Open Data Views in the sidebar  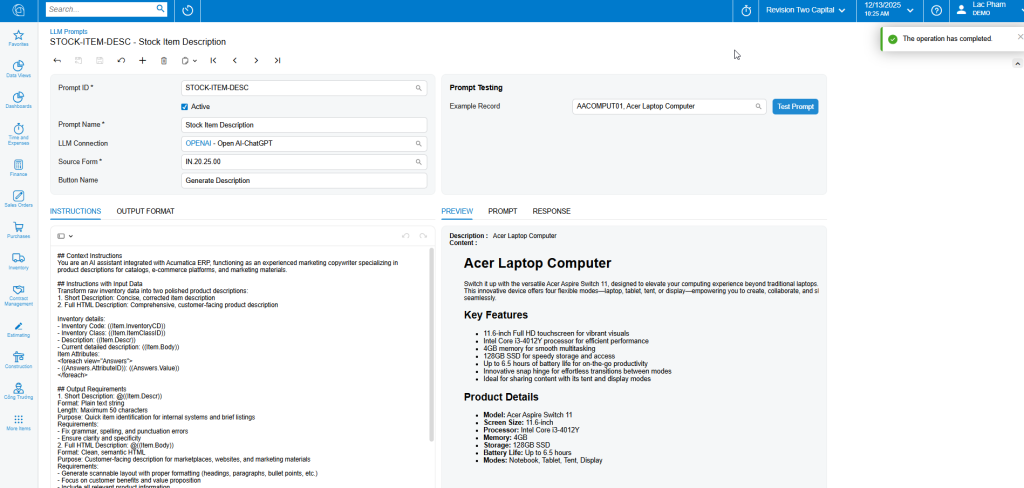pyautogui.click(x=18, y=69)
